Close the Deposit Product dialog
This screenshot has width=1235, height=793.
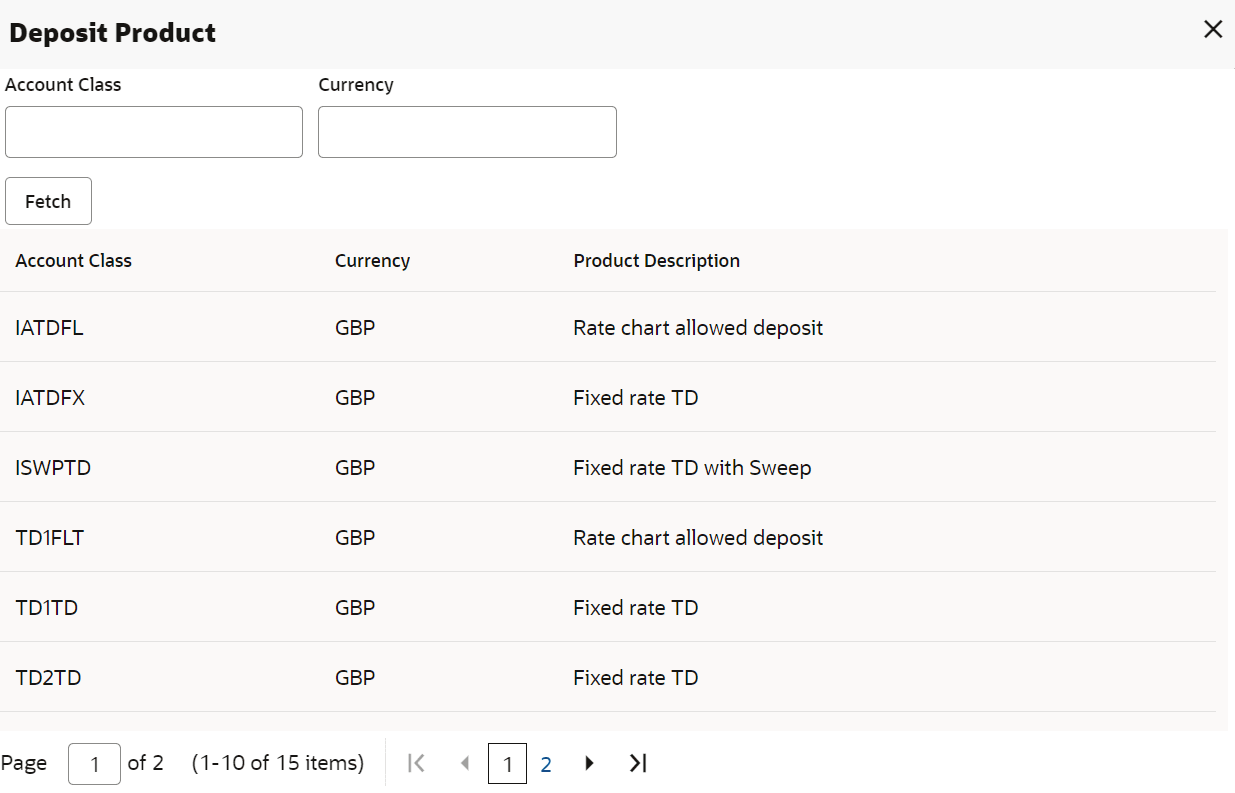tap(1213, 30)
